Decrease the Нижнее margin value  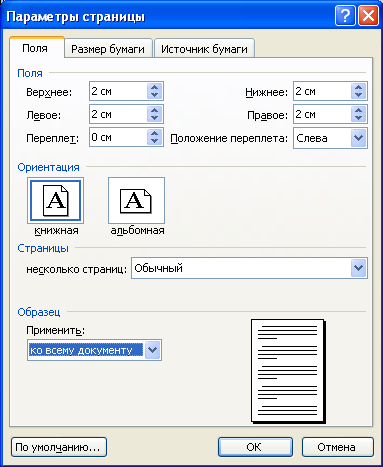[x=358, y=95]
